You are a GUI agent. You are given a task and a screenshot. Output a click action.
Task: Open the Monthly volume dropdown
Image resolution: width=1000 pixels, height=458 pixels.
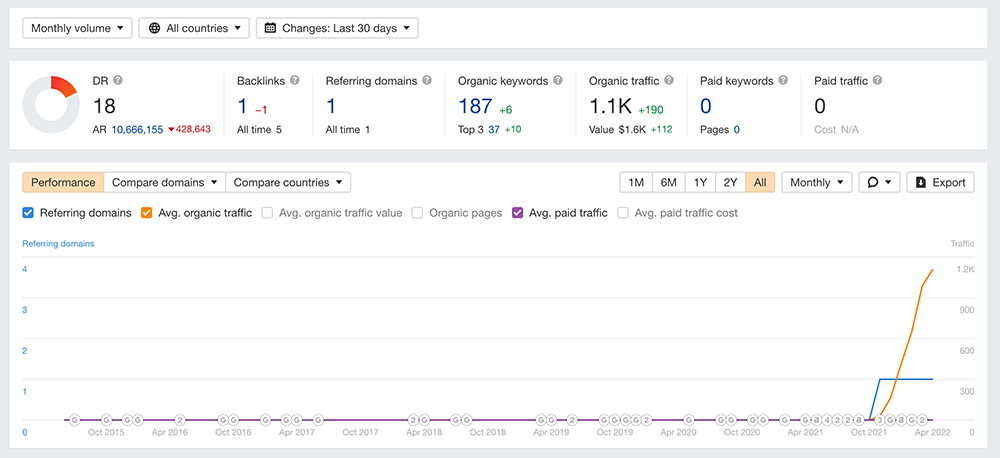point(77,28)
